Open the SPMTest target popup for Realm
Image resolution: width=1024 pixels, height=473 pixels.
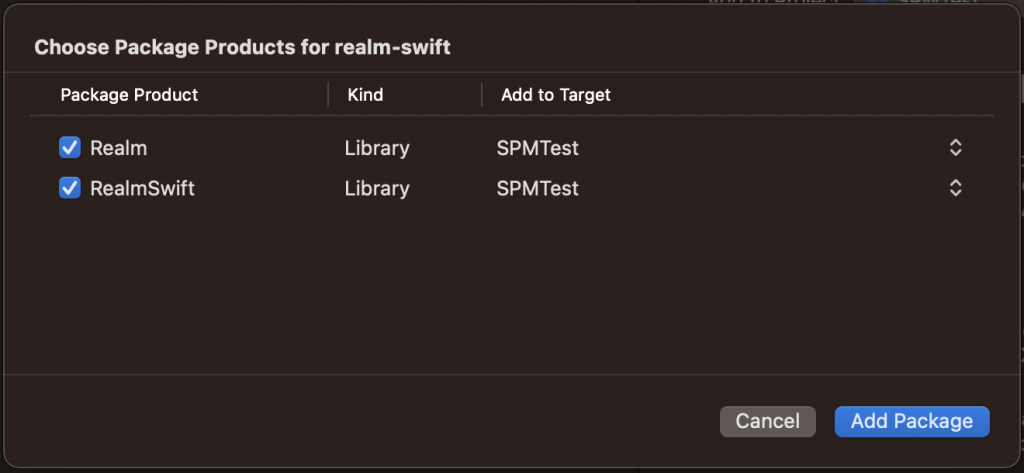click(x=538, y=148)
